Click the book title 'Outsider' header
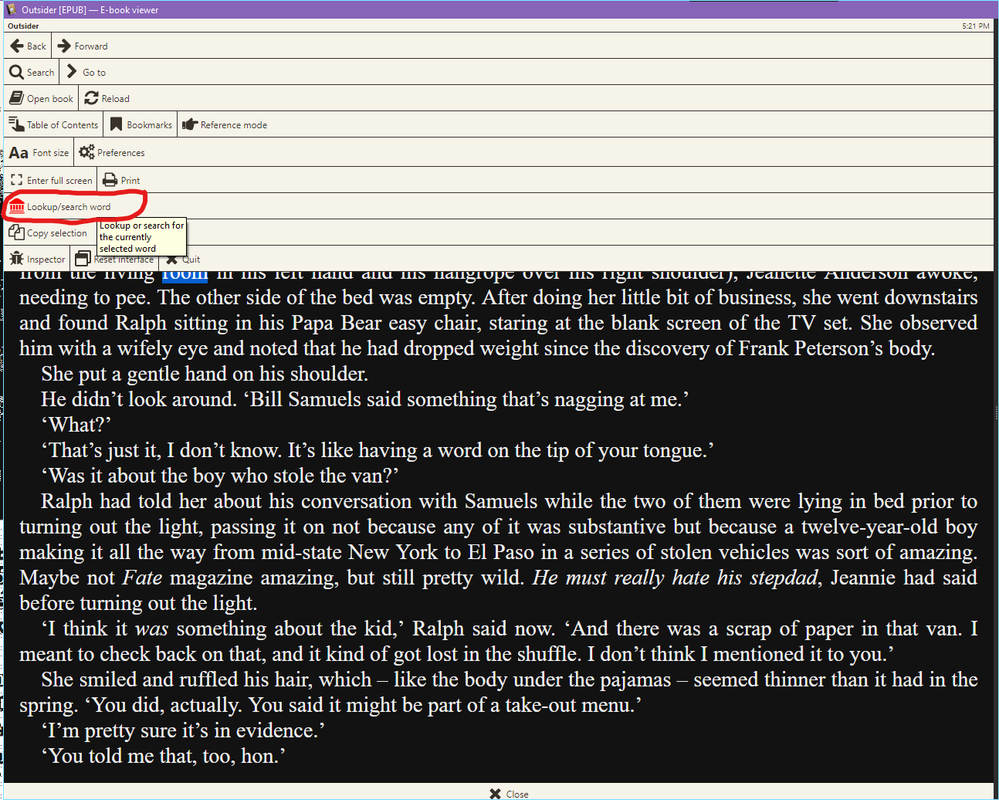 tap(23, 26)
